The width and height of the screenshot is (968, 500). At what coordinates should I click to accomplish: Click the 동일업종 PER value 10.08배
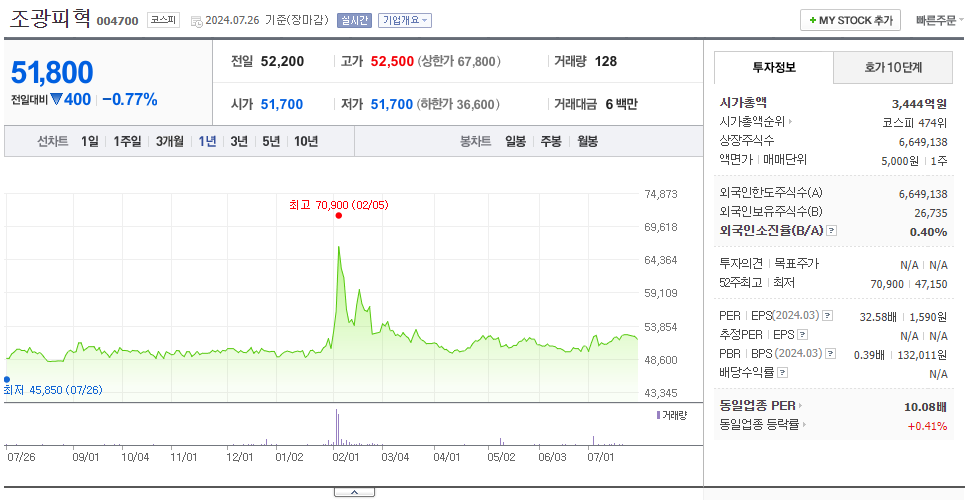click(925, 407)
